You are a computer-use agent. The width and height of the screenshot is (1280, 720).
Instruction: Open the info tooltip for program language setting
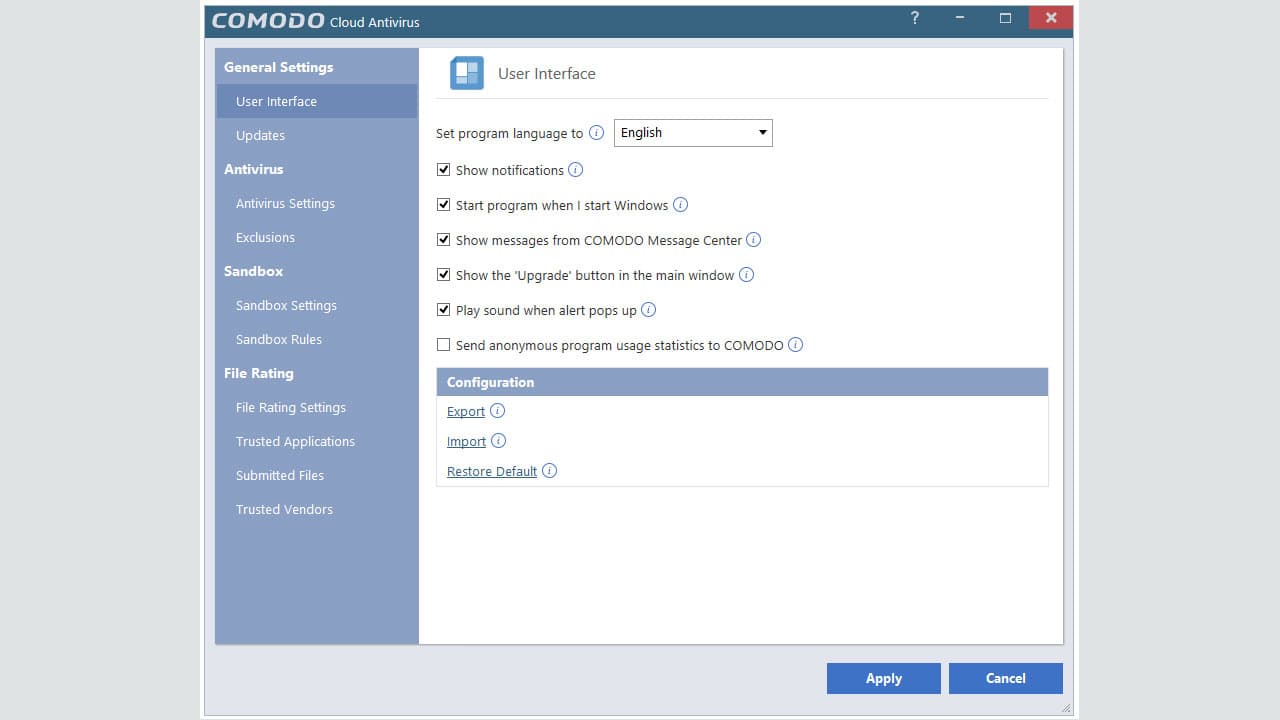(597, 132)
